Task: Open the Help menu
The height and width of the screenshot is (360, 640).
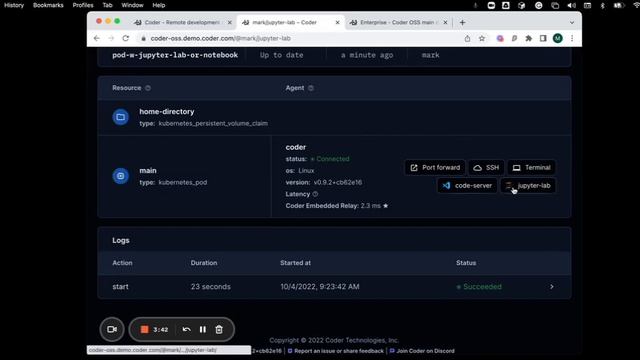Action: point(159,5)
